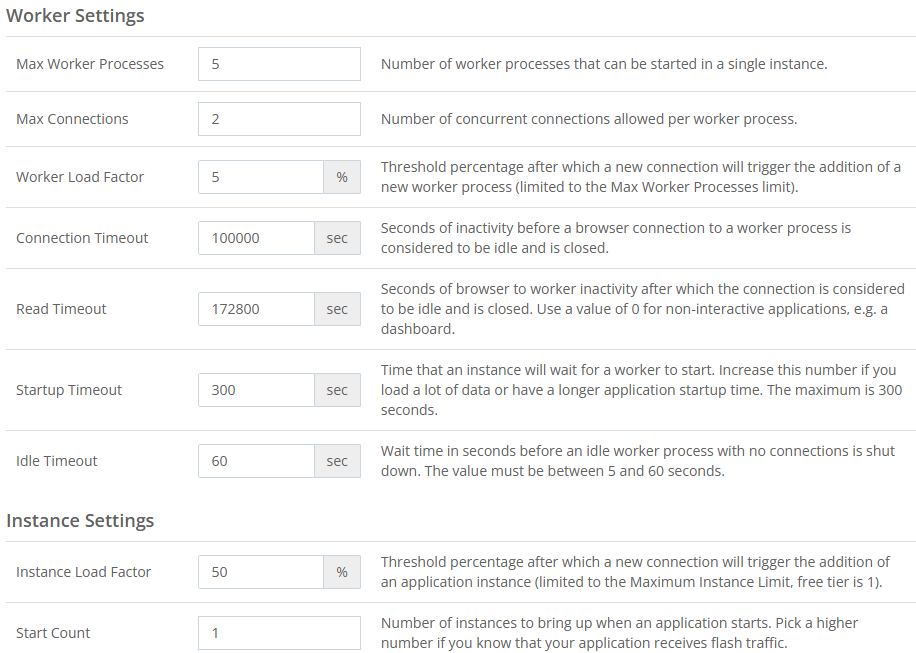
Task: Select the Read Timeout field with 172800
Action: point(256,309)
